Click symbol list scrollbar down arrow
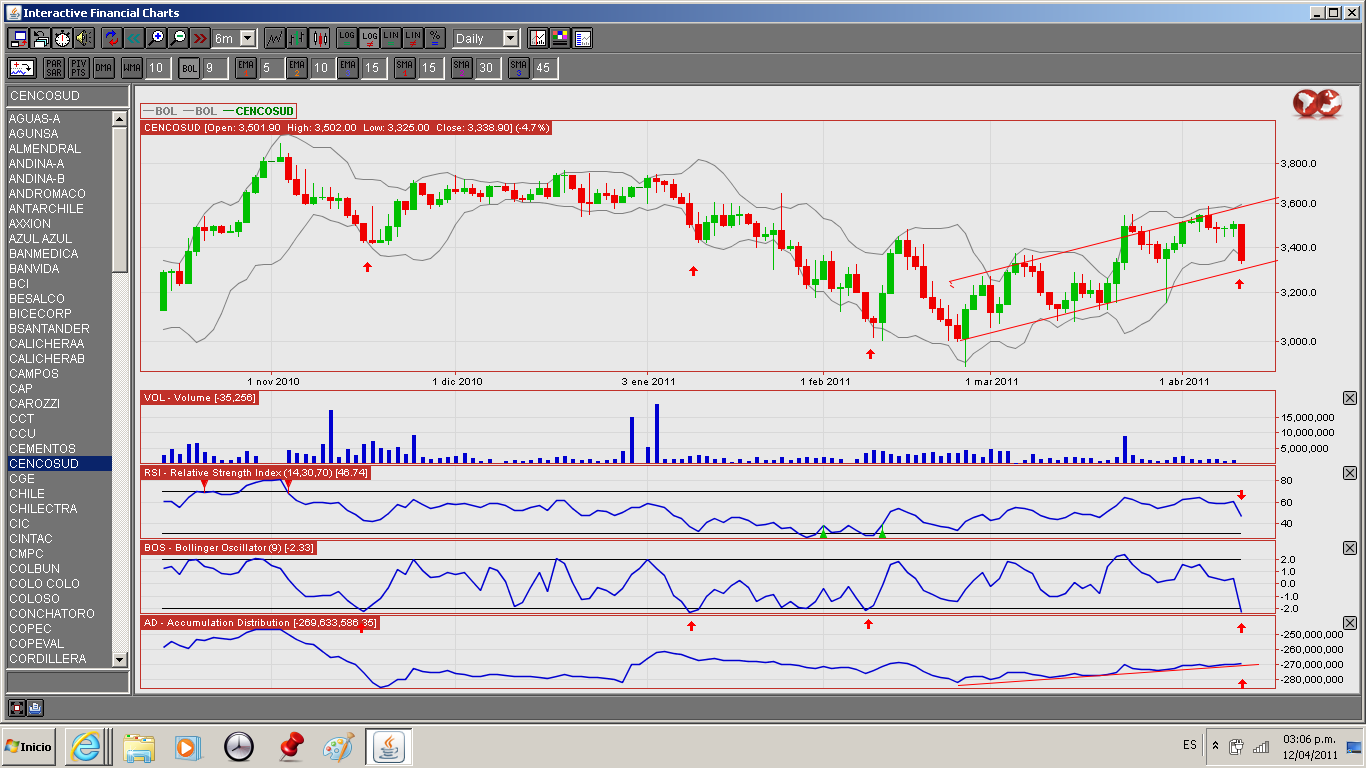The width and height of the screenshot is (1366, 768). pyautogui.click(x=120, y=659)
